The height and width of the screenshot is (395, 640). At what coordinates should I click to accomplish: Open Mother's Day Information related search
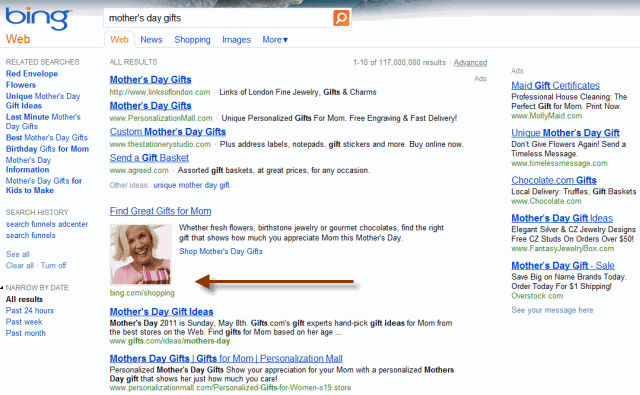point(28,165)
